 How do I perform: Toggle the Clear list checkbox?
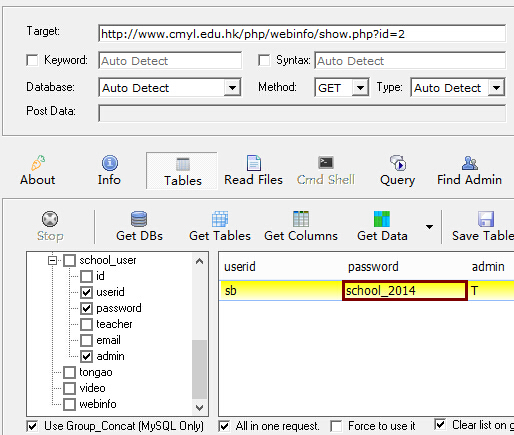point(440,425)
